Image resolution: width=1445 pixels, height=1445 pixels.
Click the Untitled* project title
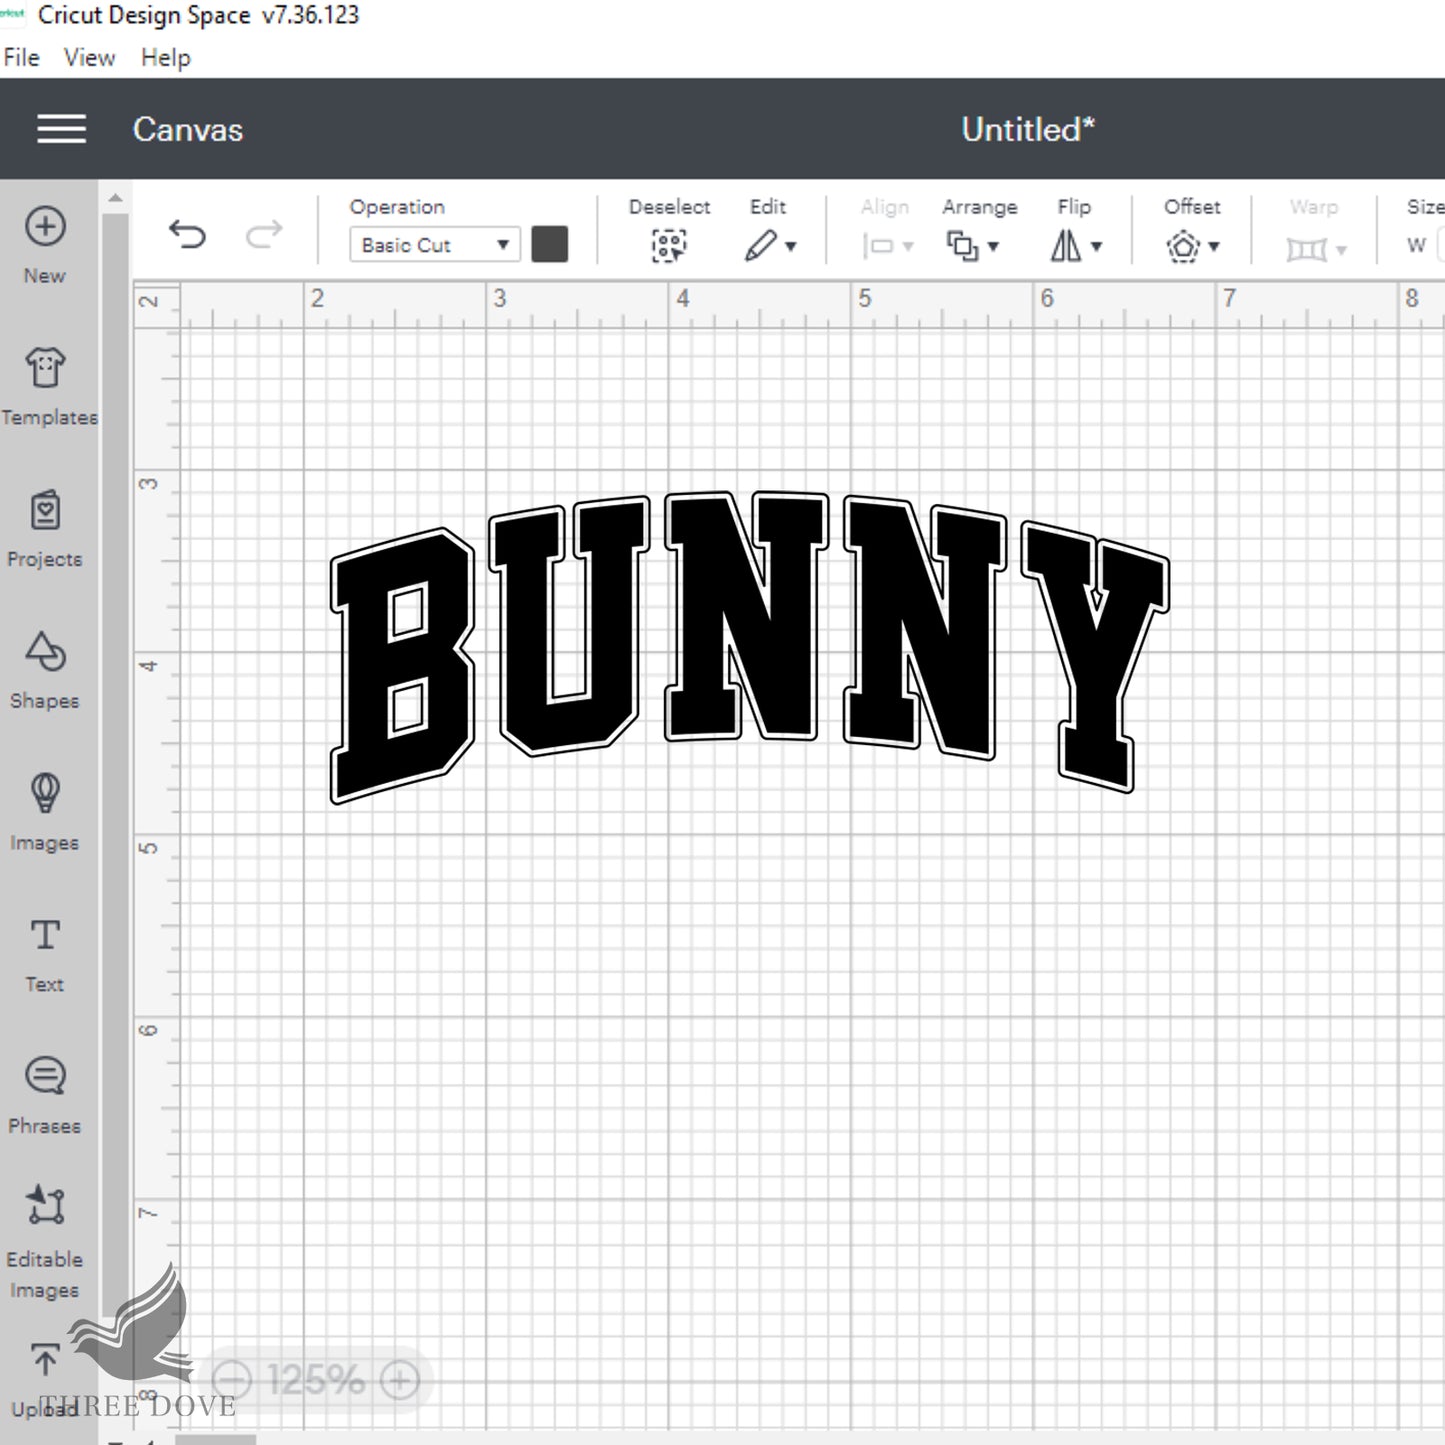[x=1028, y=129]
